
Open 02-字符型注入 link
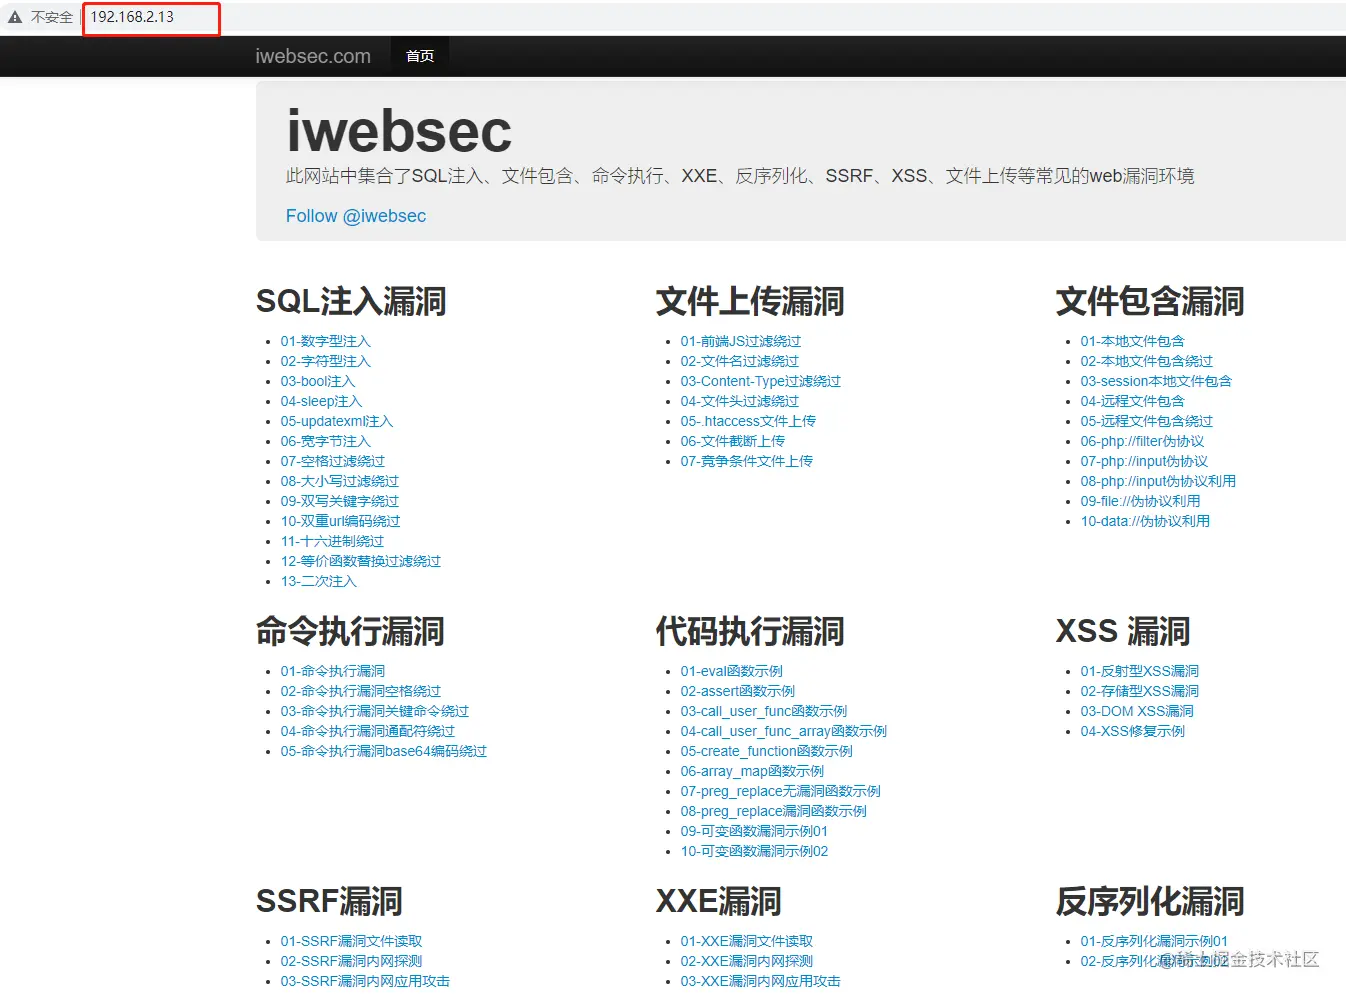[326, 361]
